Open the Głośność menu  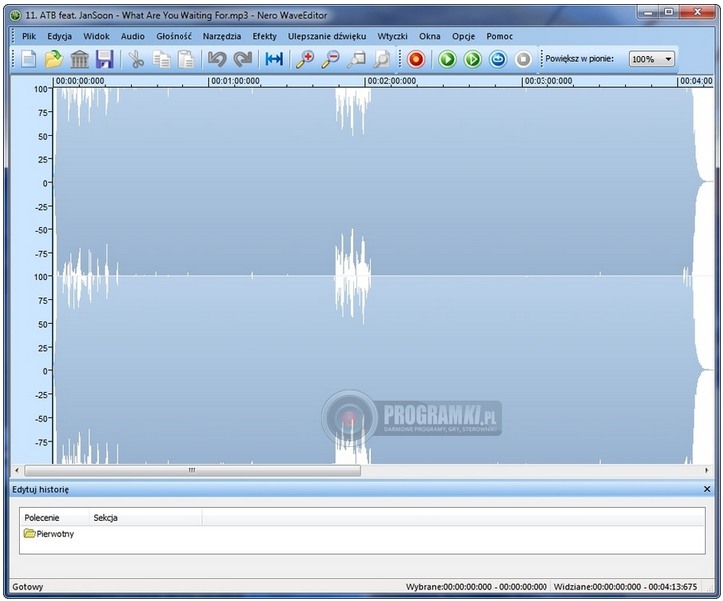pyautogui.click(x=174, y=36)
